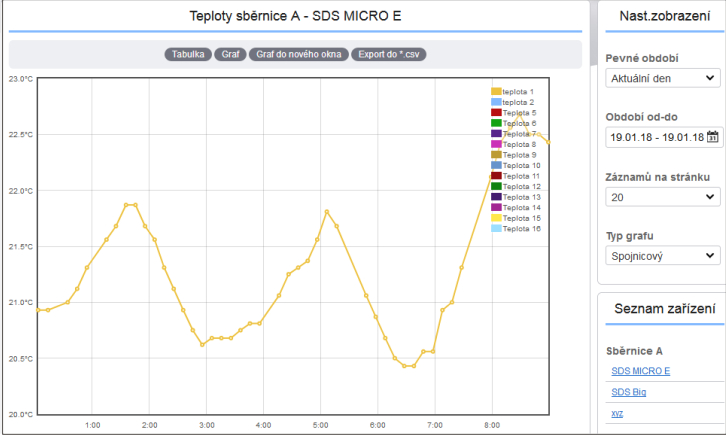Toggle teplota 2 series in legend

tap(519, 102)
